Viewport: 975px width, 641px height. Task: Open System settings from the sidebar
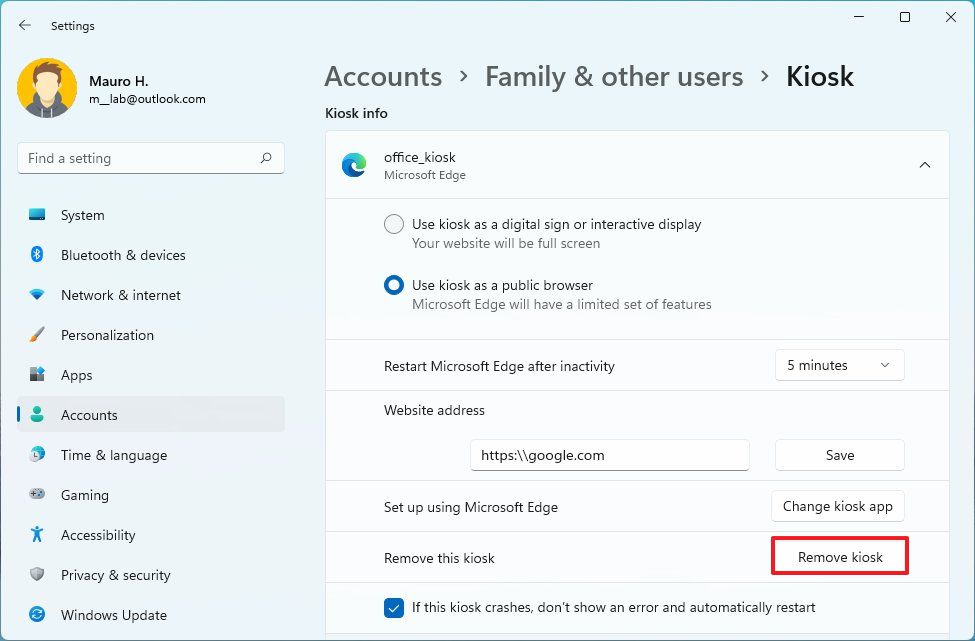81,215
